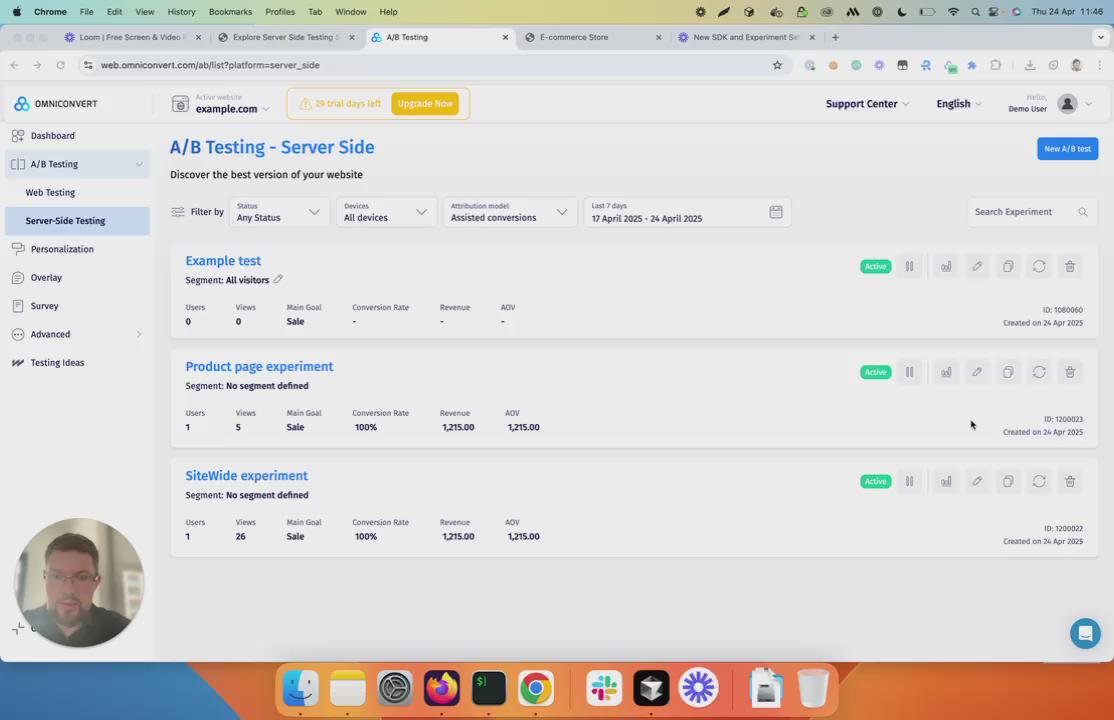Duplicate the Example test experiment
The height and width of the screenshot is (720, 1114).
tap(1007, 267)
